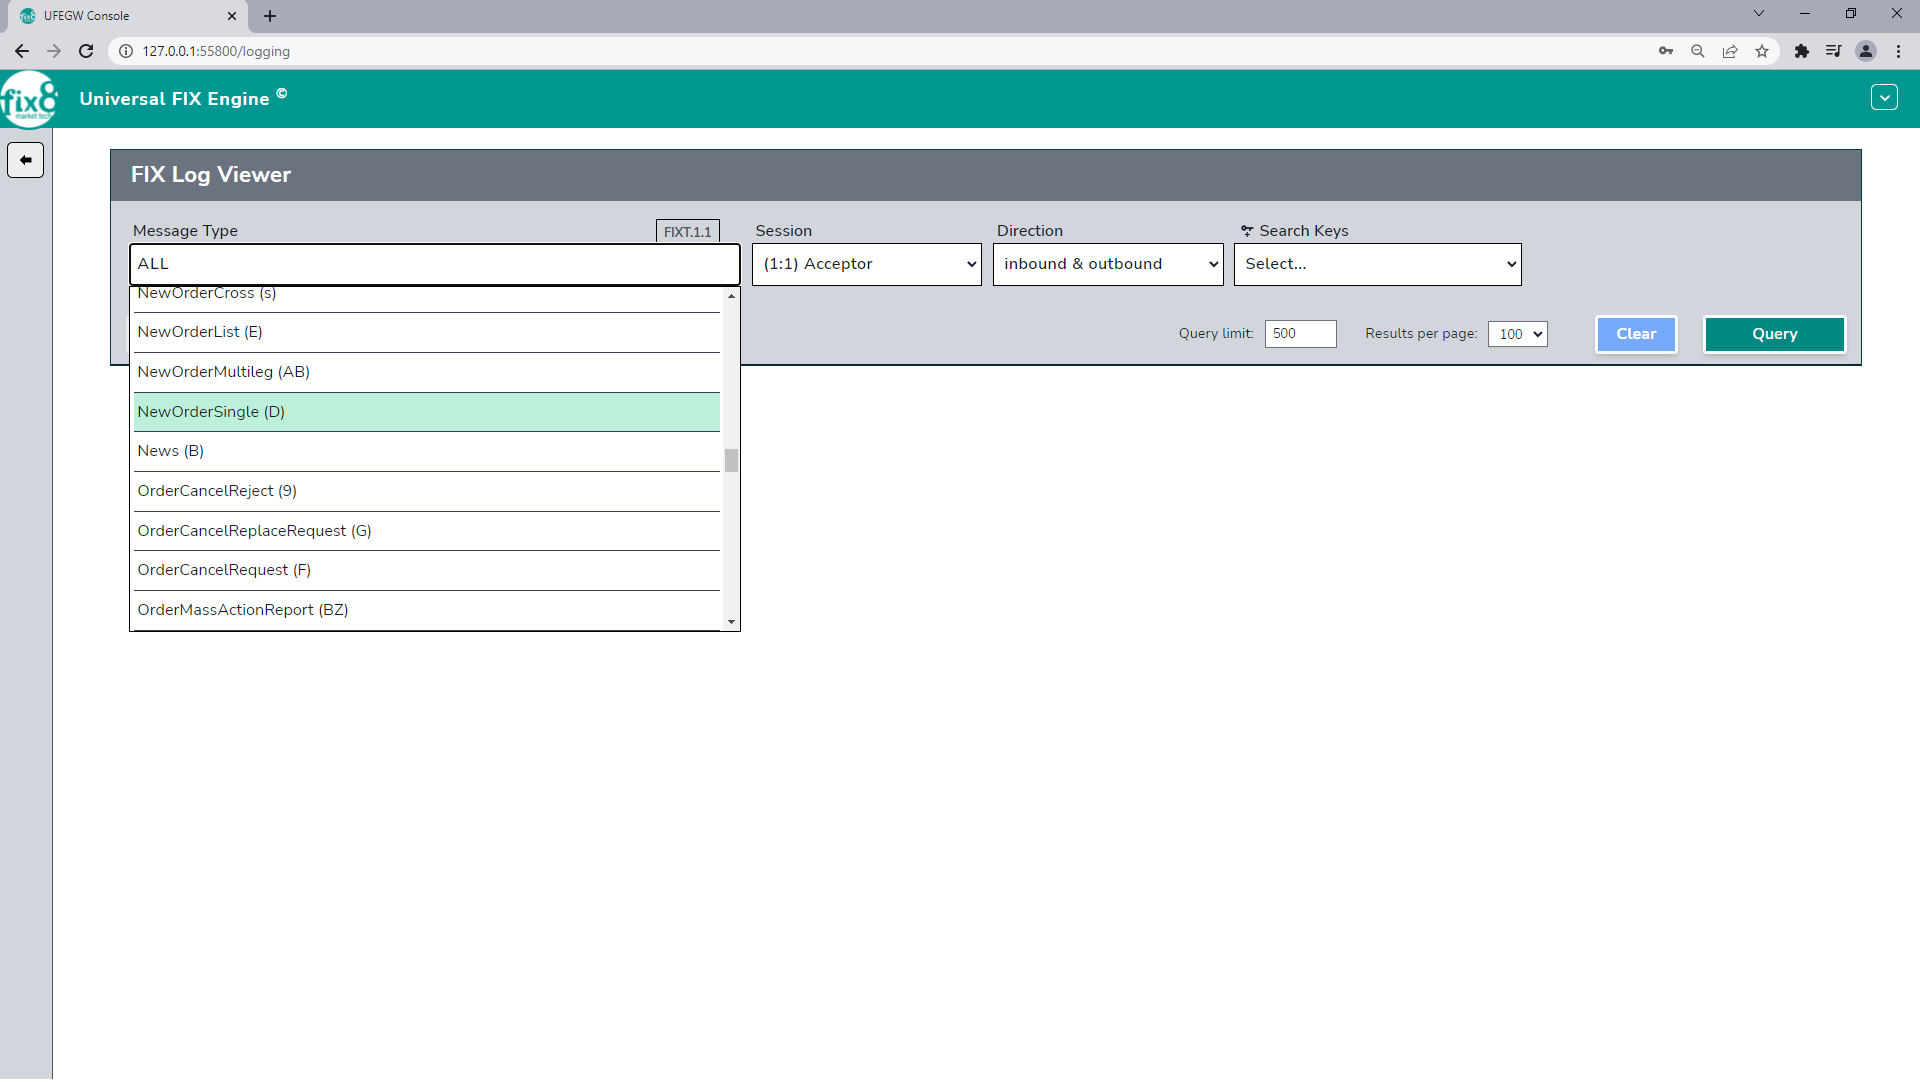Click the Search Keys filter icon

(1247, 231)
